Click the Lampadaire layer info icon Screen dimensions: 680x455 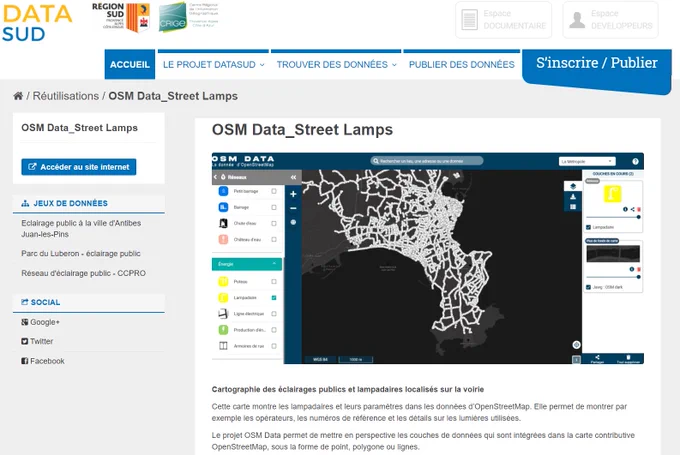click(625, 209)
